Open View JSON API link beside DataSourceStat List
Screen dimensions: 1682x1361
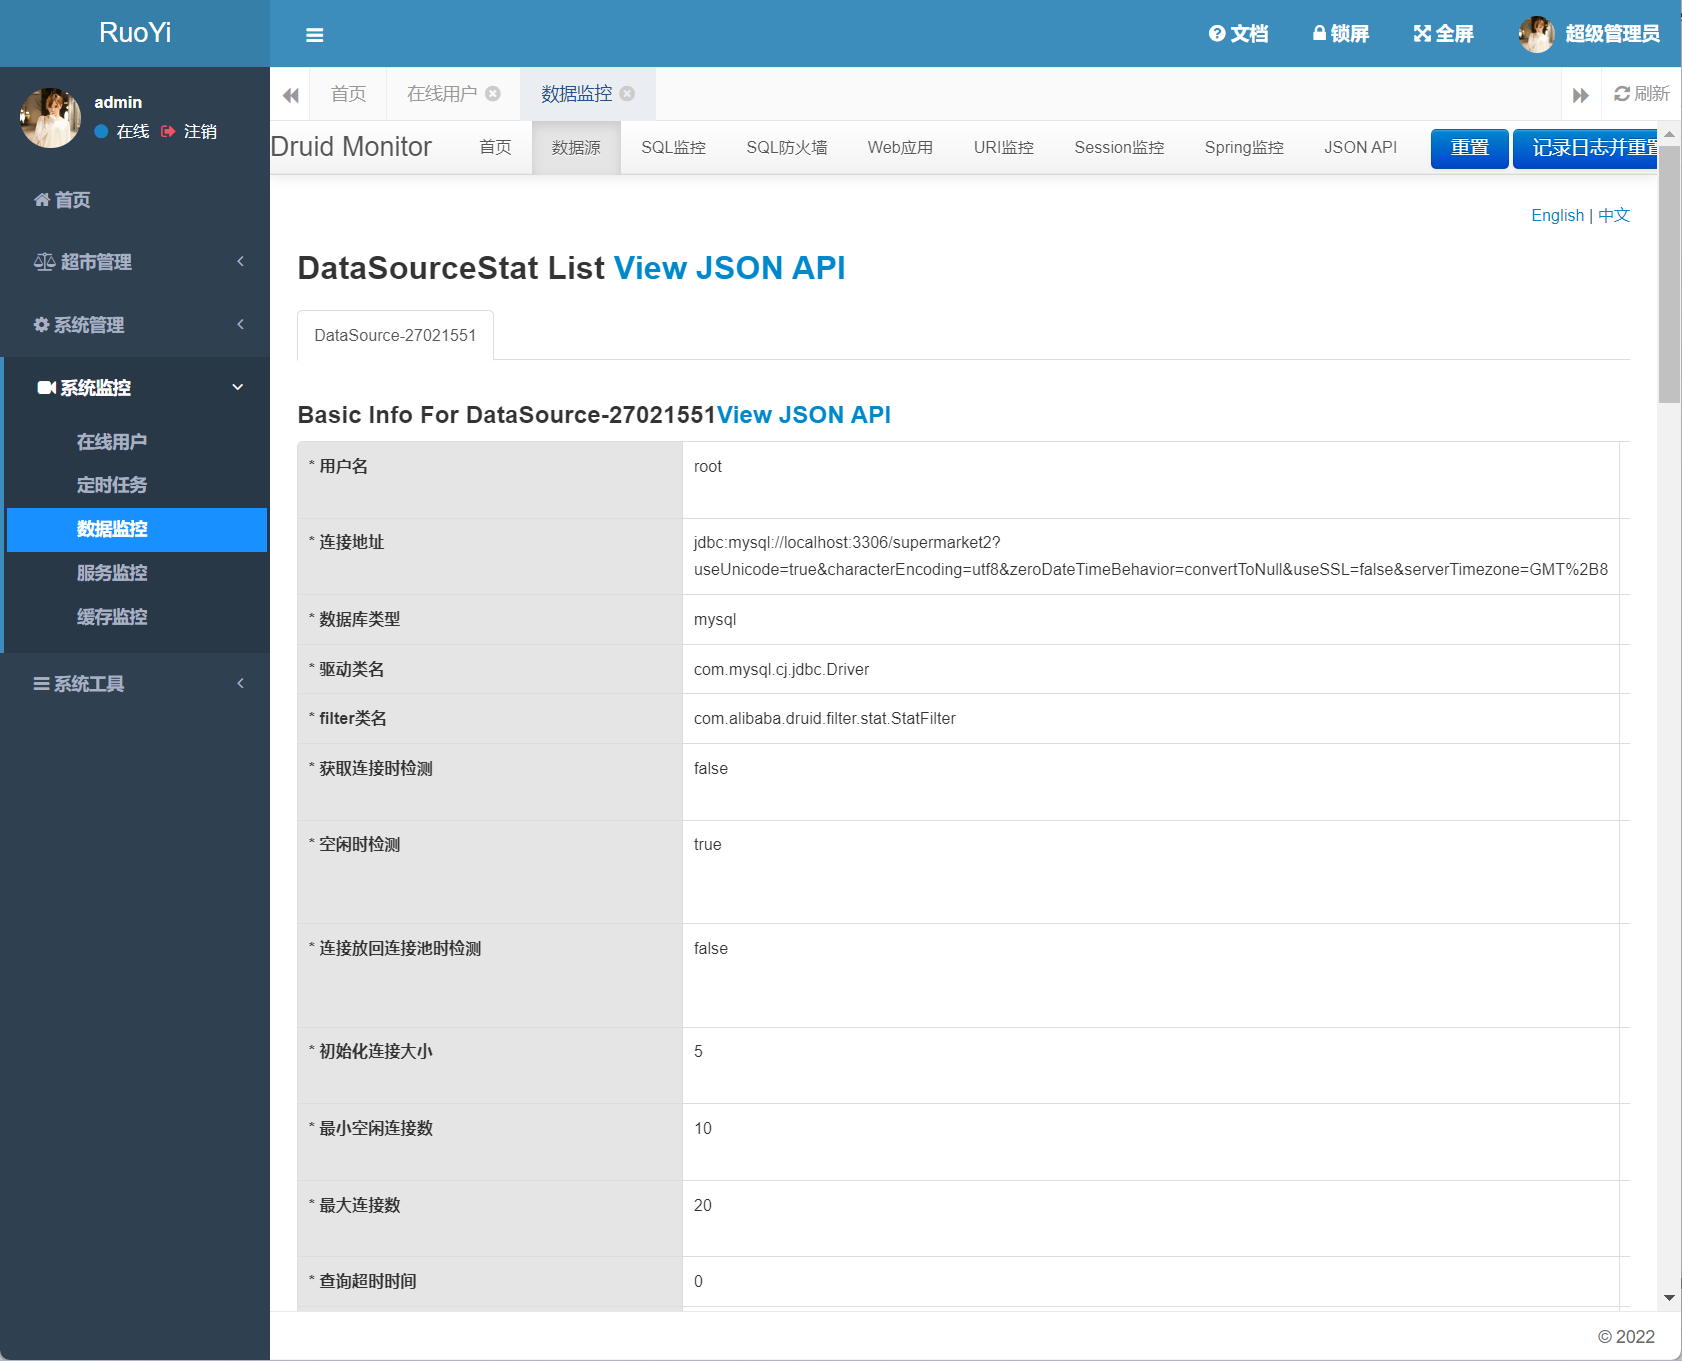(x=729, y=268)
